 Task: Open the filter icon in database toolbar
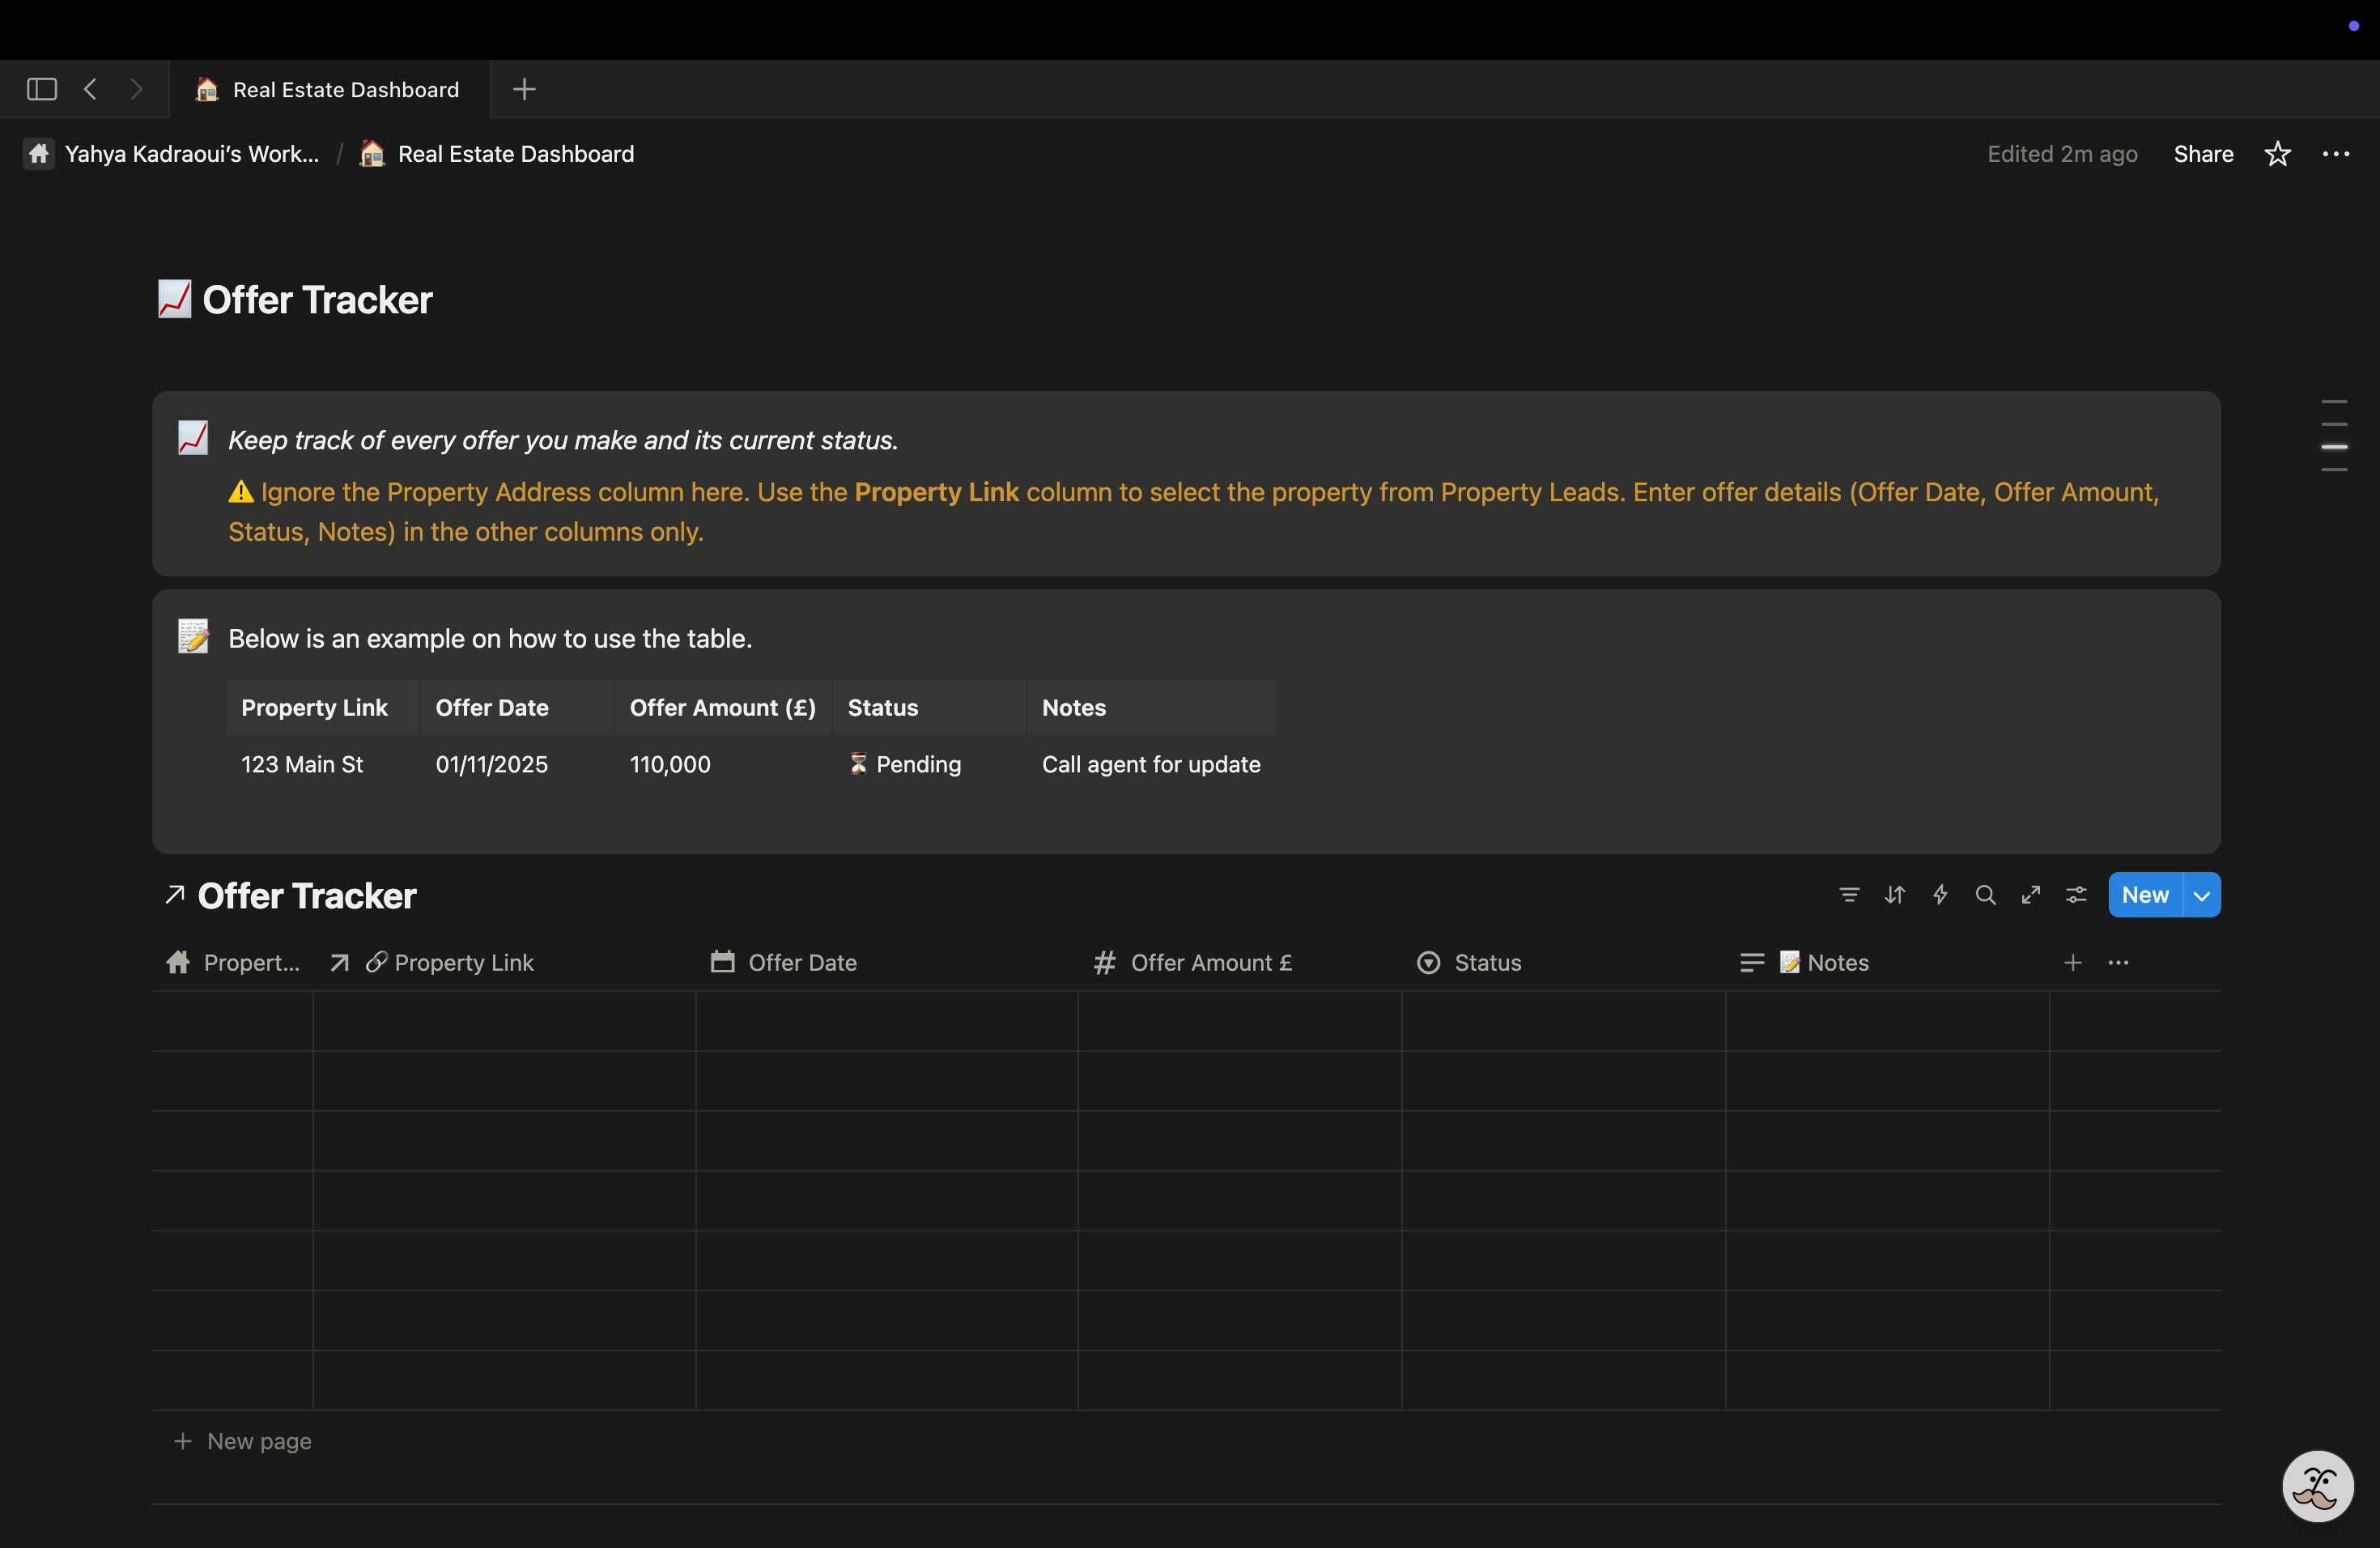(1849, 895)
